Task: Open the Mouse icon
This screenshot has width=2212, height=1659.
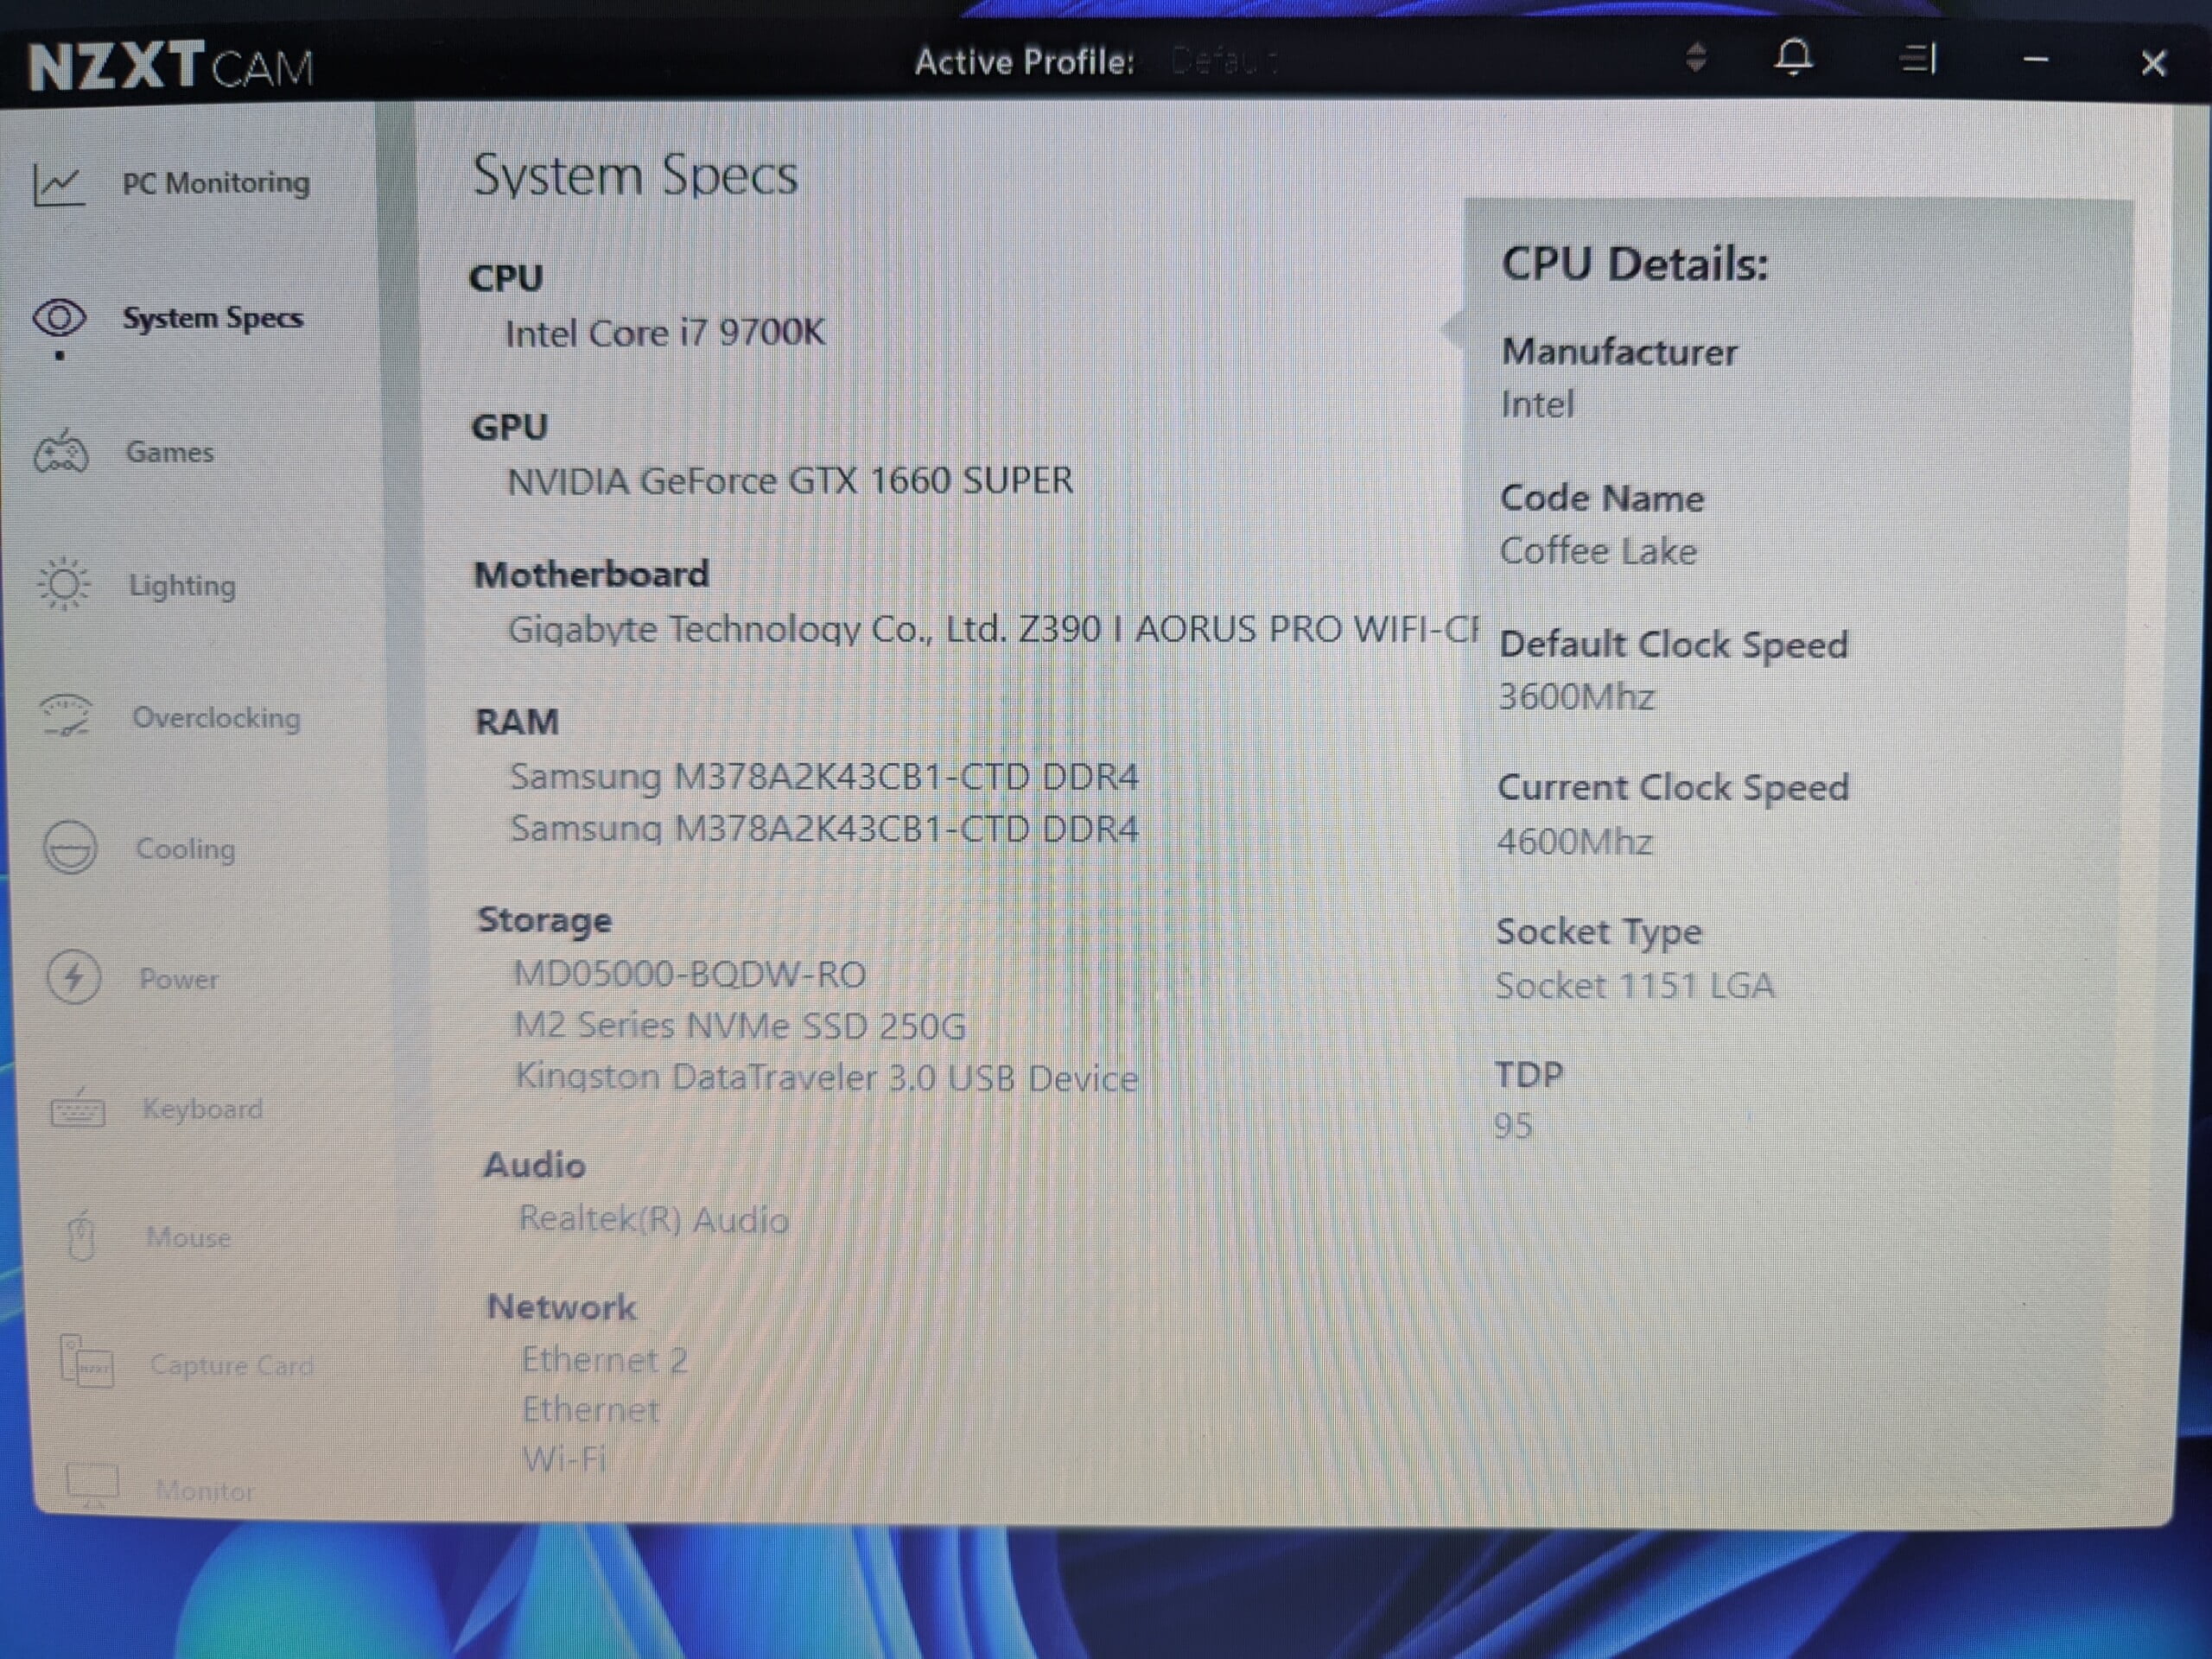Action: (82, 1237)
